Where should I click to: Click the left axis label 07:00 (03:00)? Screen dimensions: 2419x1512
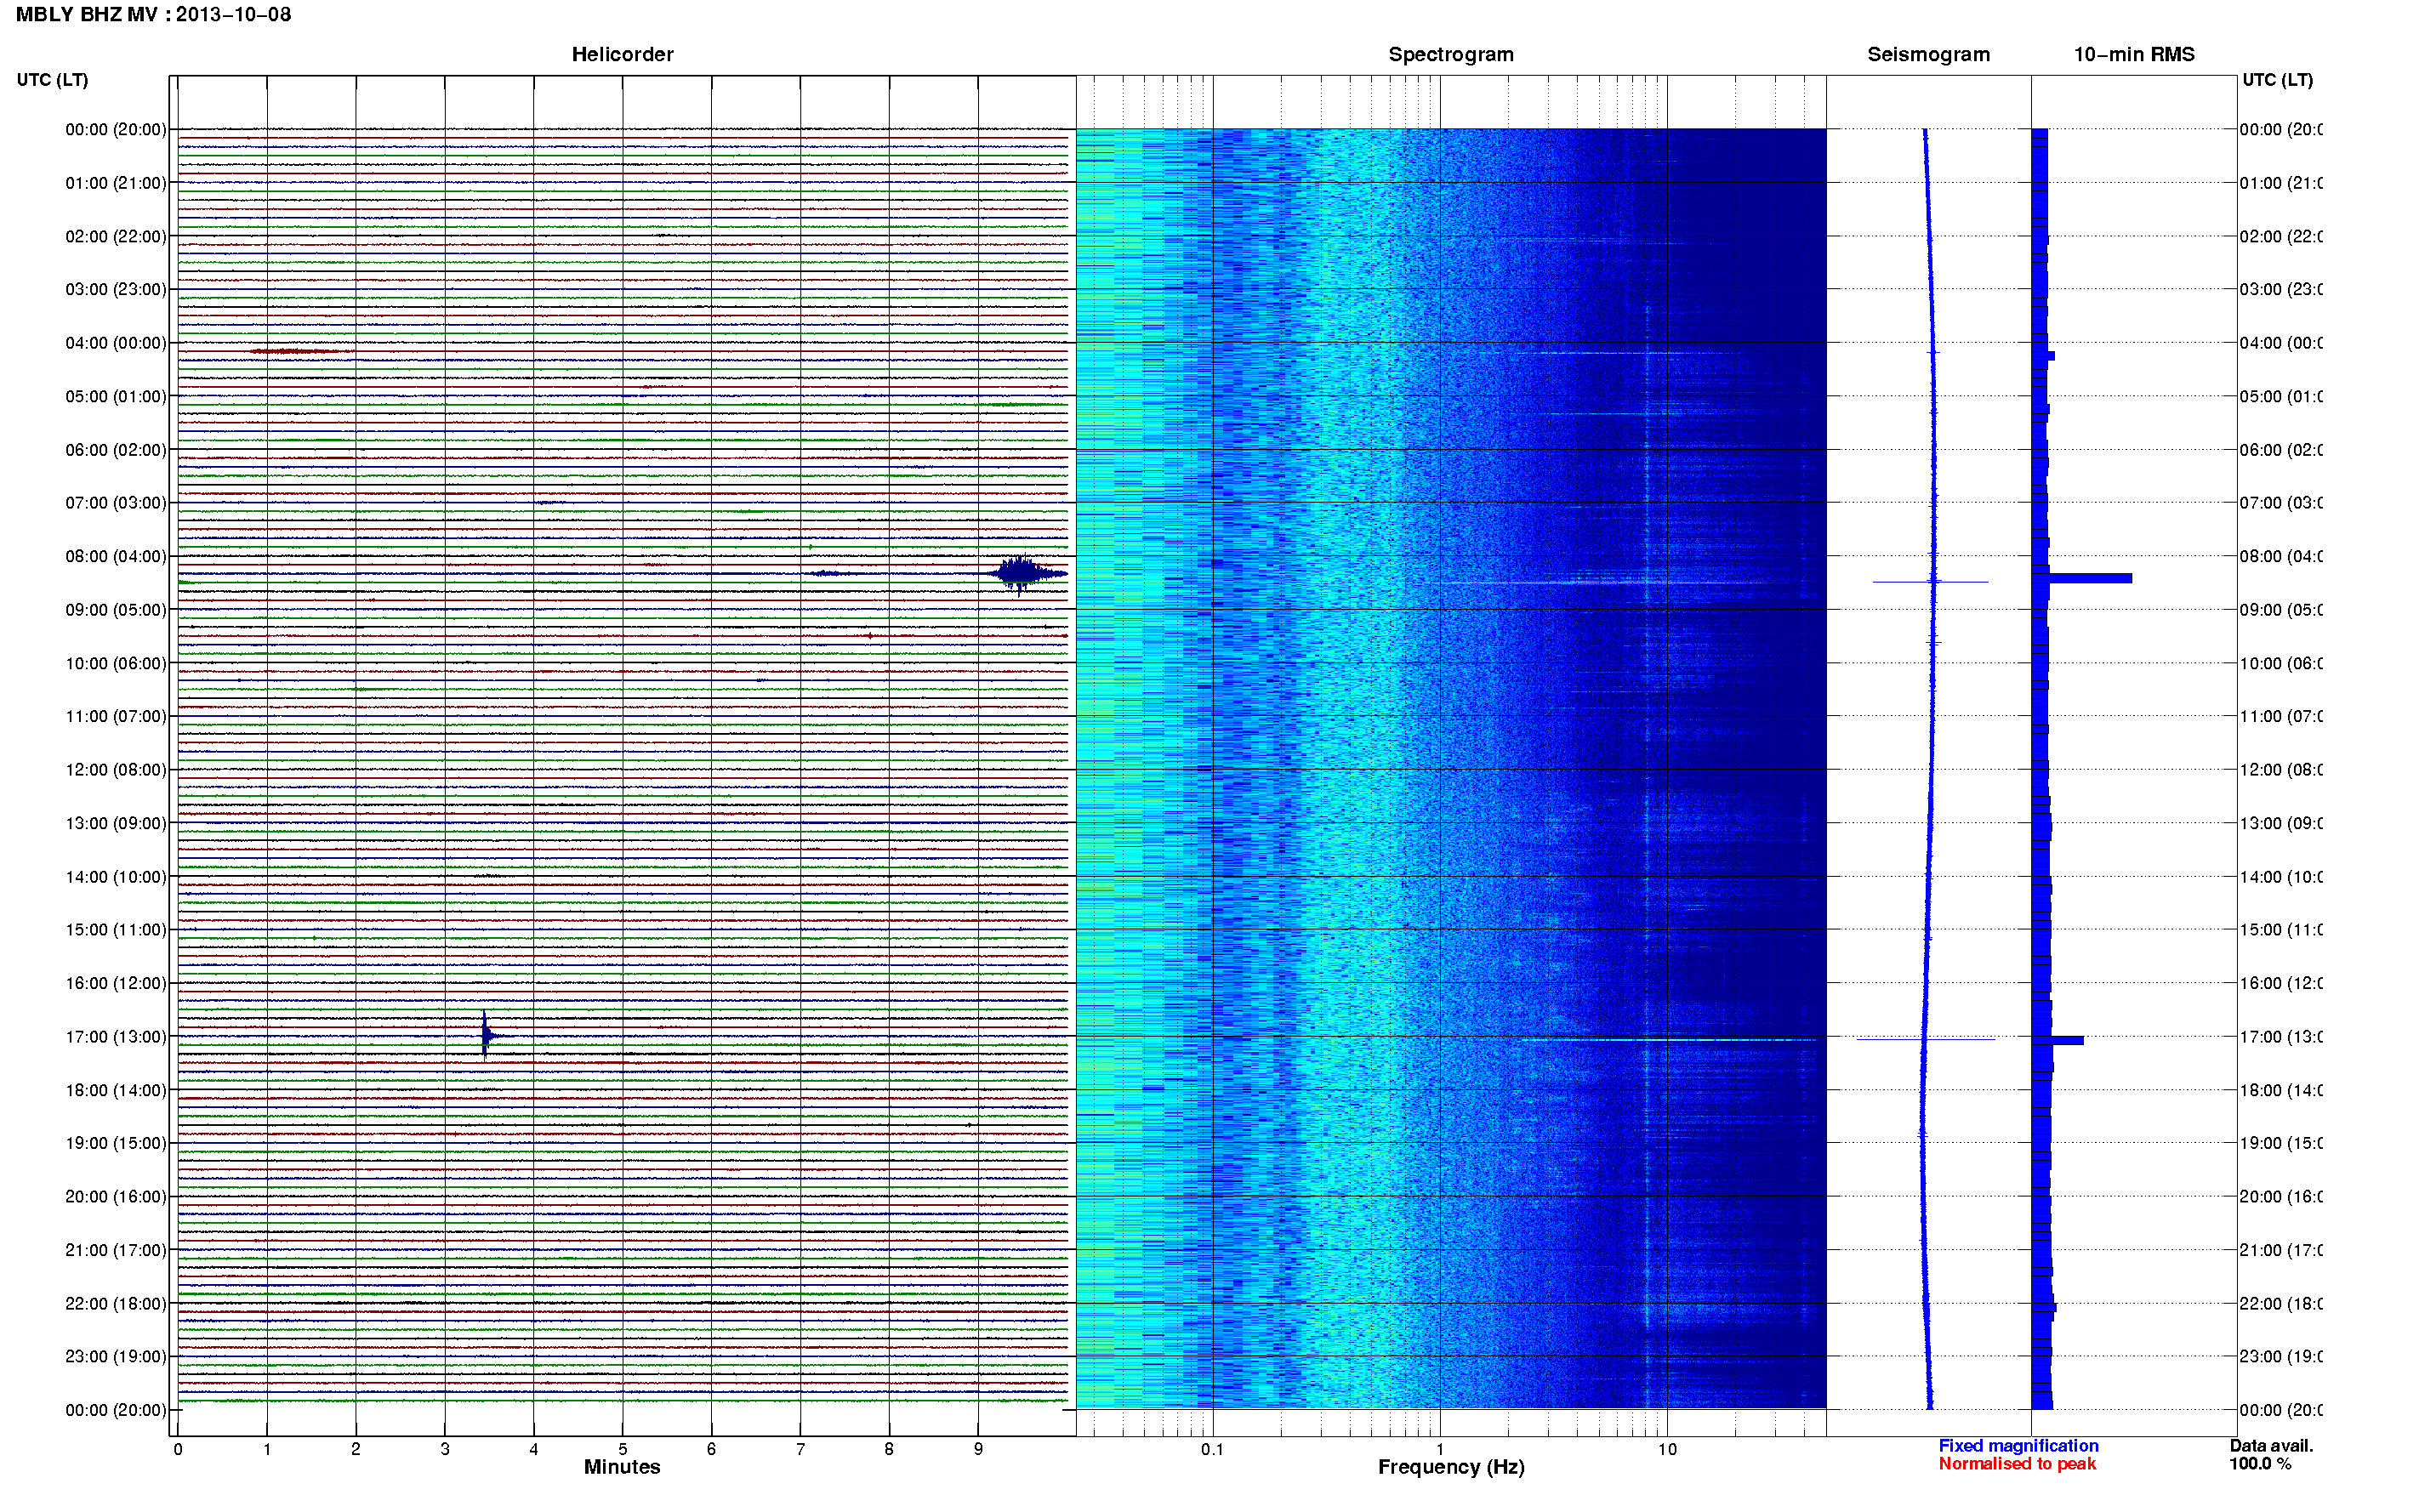(x=115, y=502)
